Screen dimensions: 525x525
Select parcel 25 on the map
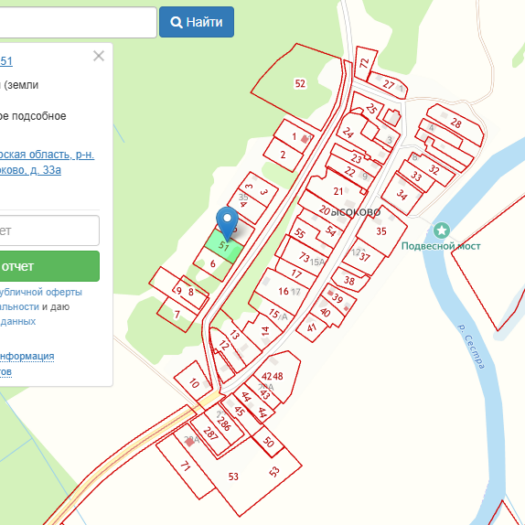click(x=370, y=108)
